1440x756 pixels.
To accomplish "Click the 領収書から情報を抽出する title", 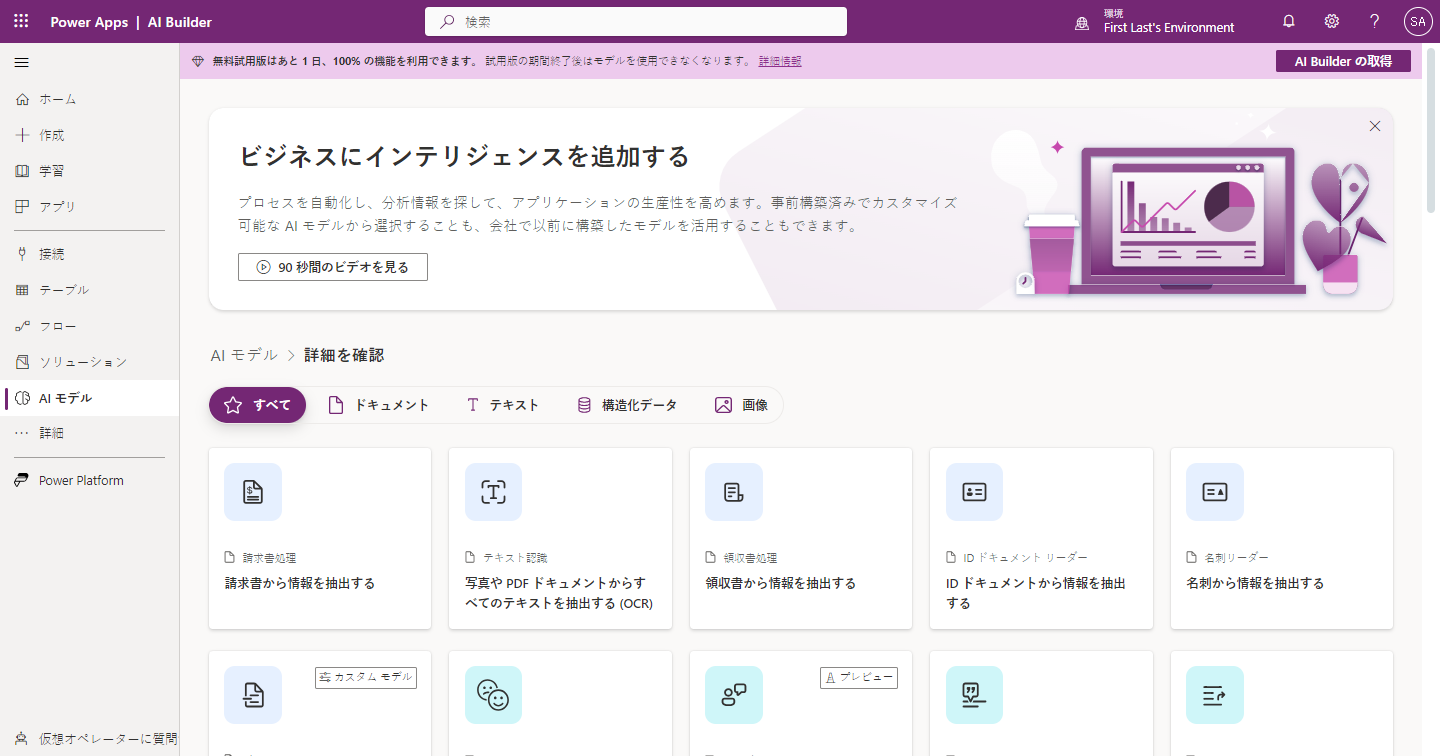I will point(781,583).
